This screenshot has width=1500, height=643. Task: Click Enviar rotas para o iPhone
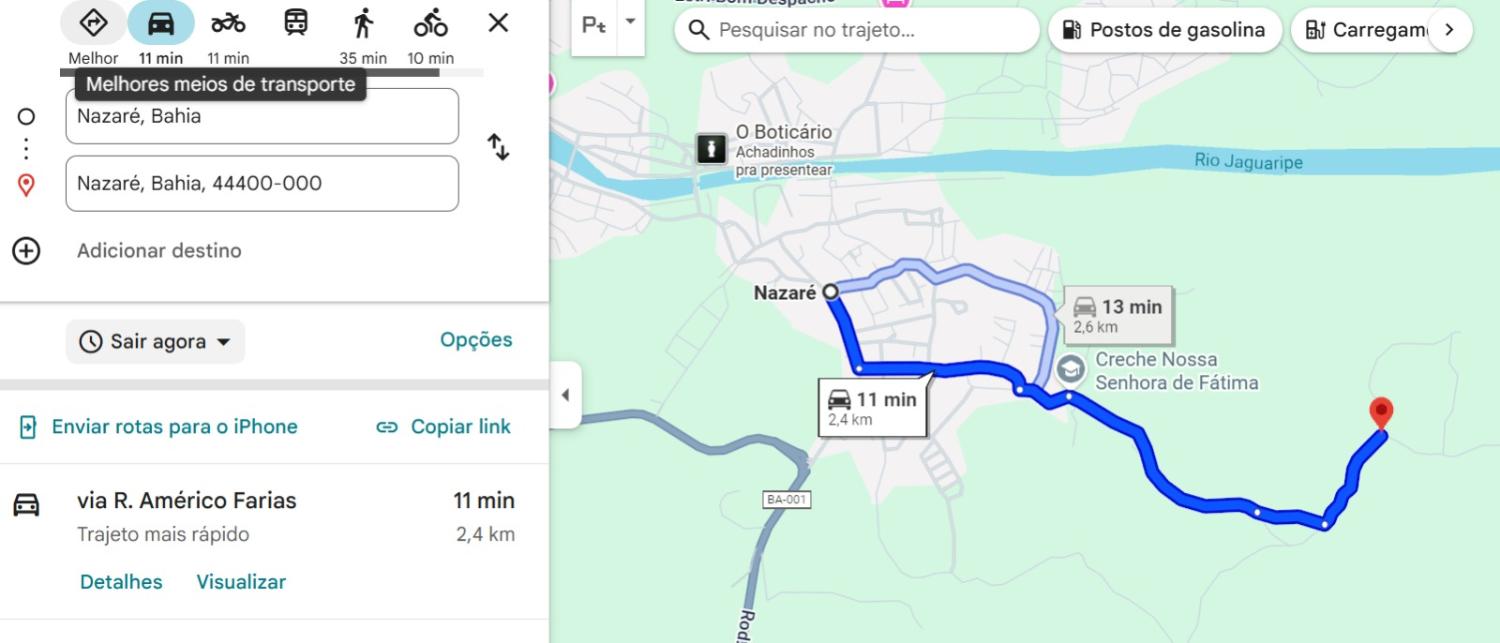click(159, 427)
